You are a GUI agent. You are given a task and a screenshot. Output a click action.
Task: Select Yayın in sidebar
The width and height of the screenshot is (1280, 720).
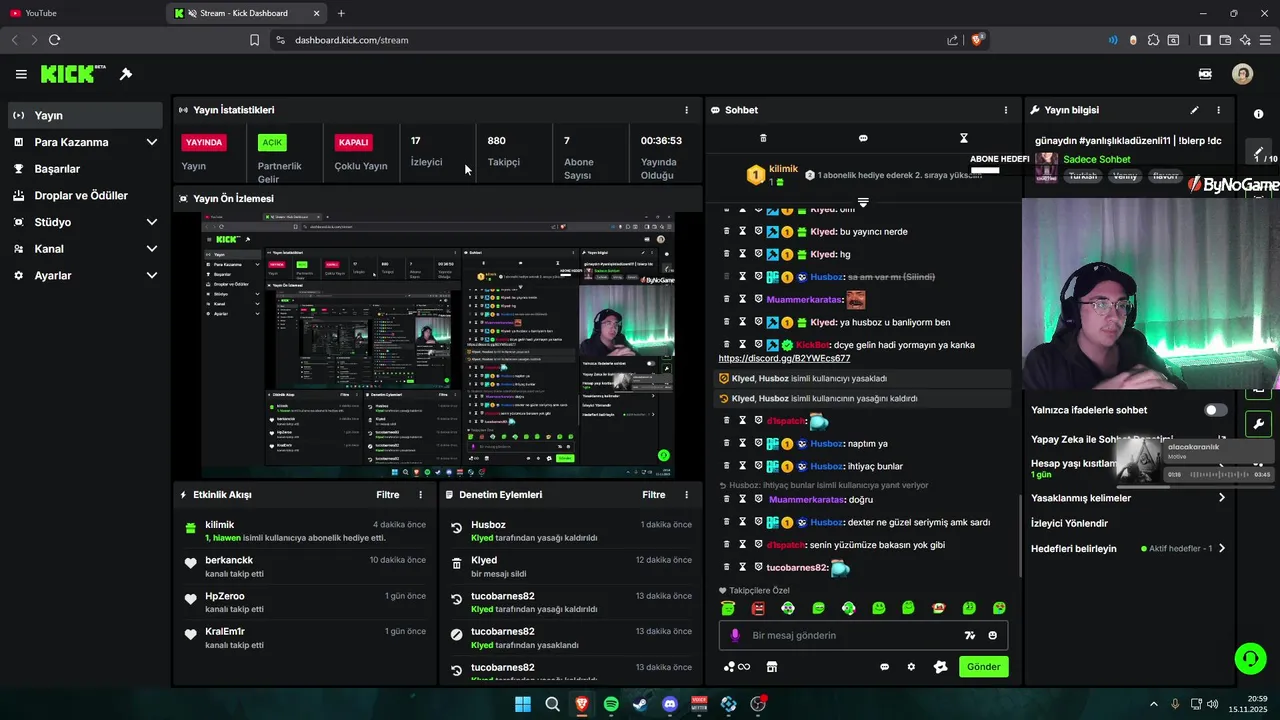click(x=85, y=115)
